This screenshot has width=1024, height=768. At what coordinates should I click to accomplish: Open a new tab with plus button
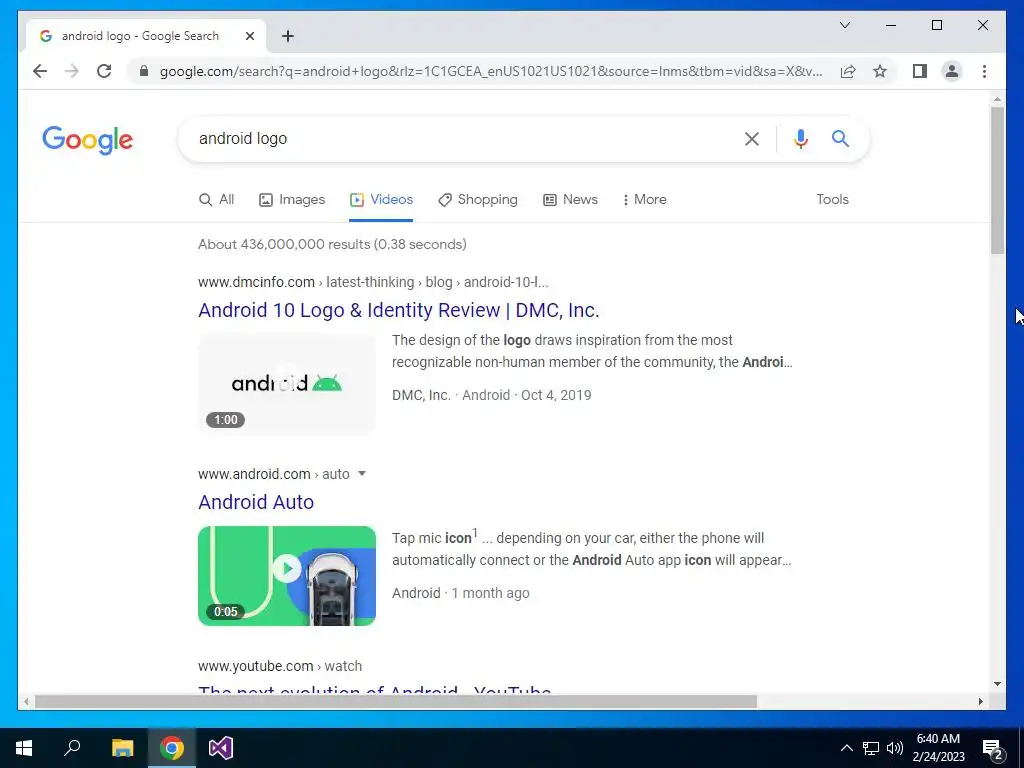click(x=288, y=36)
